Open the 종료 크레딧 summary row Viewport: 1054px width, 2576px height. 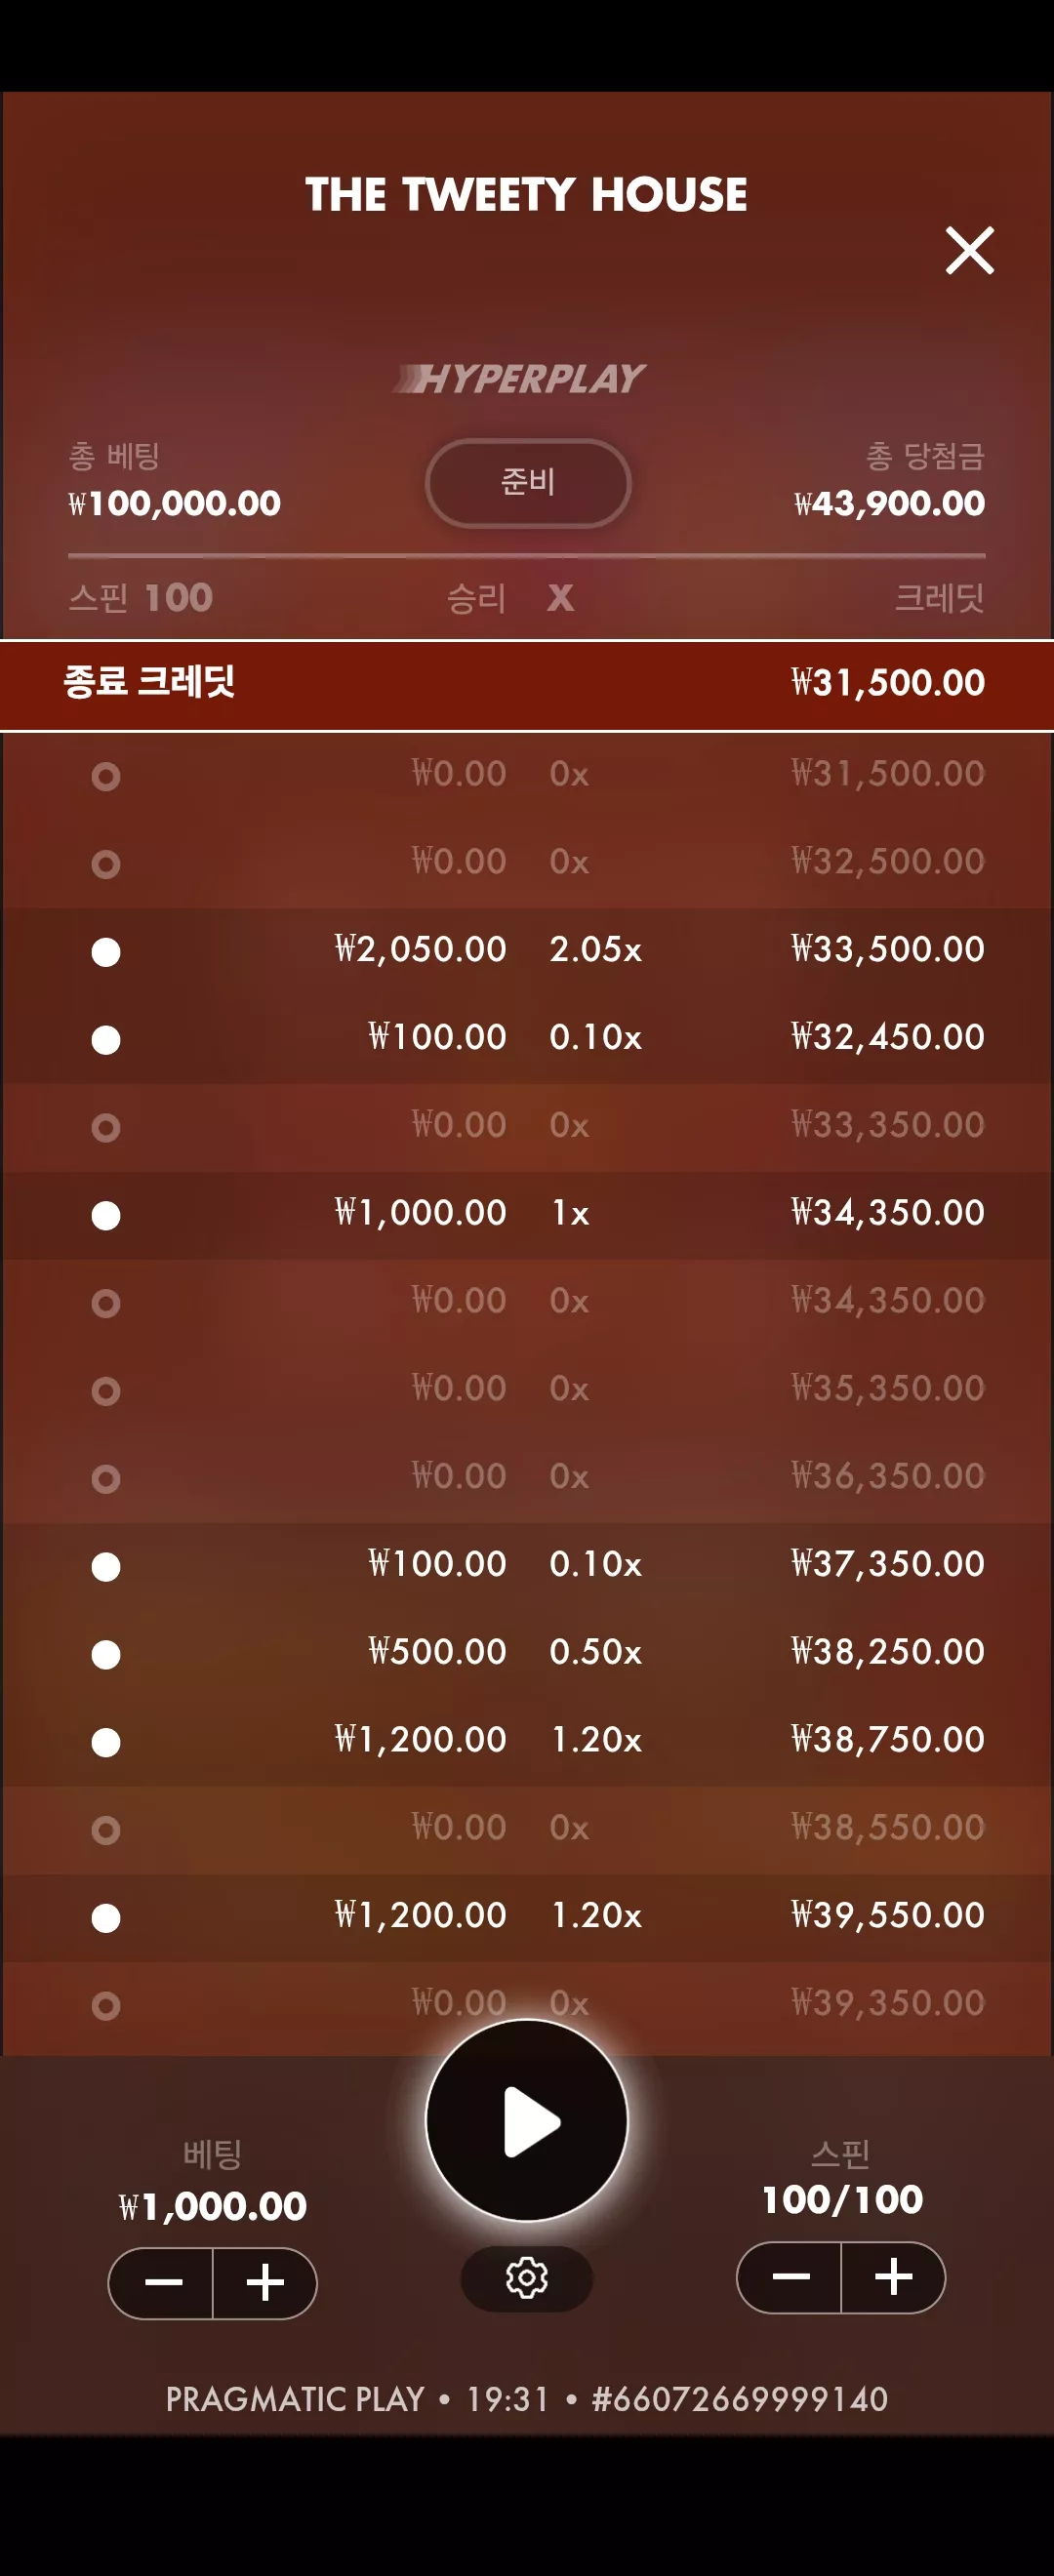point(527,685)
